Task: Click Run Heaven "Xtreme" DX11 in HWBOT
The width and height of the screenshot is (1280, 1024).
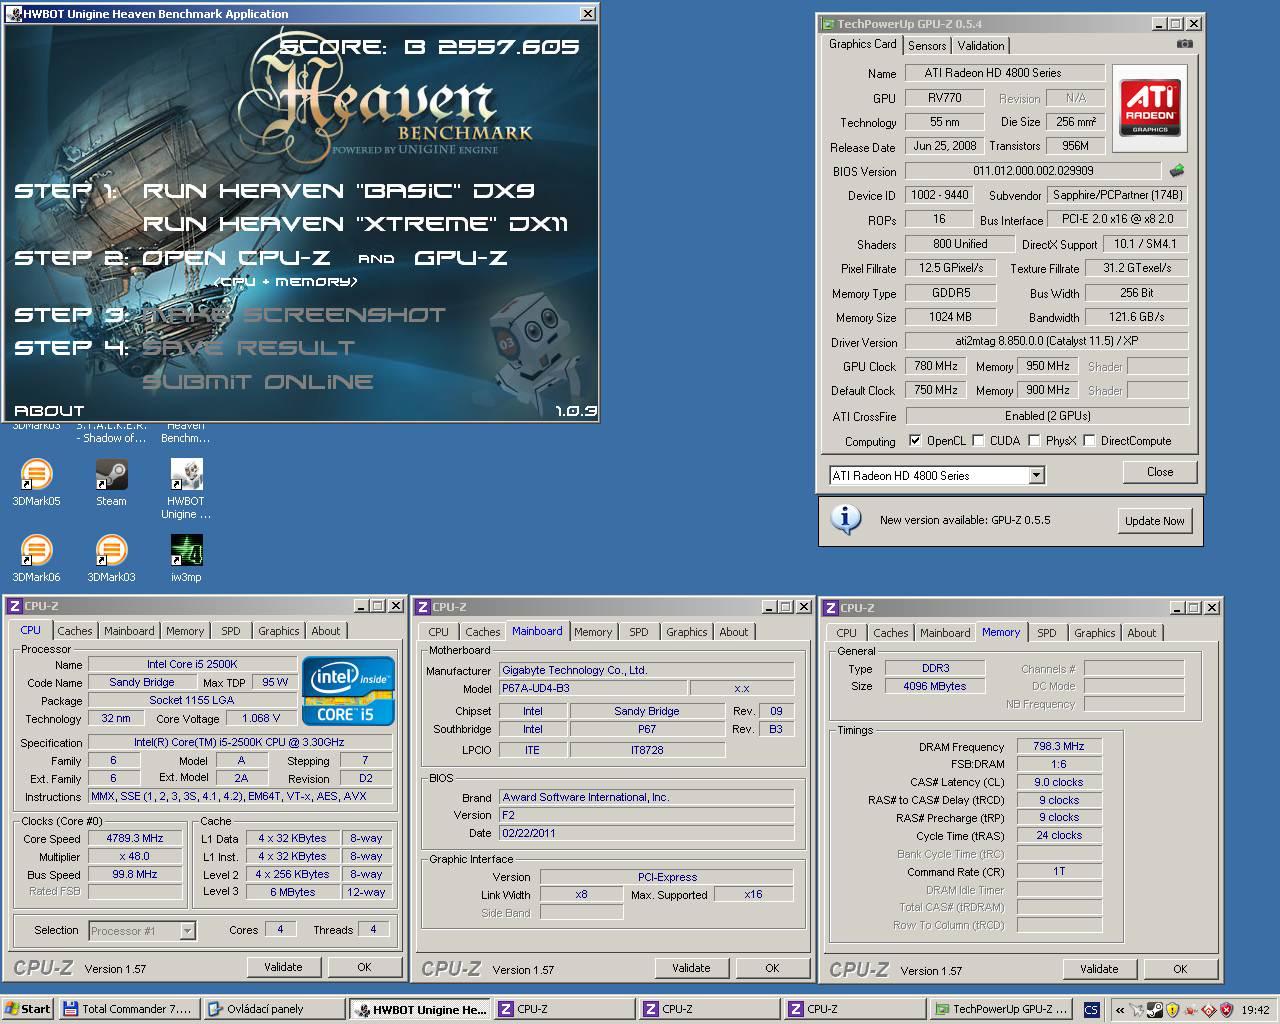Action: pos(355,223)
